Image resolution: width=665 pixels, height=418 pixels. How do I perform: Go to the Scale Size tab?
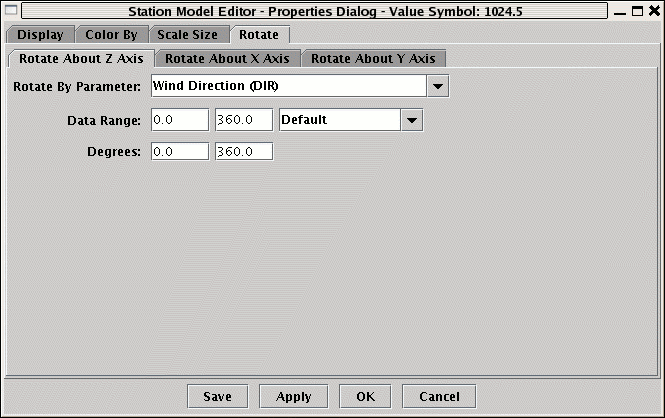pyautogui.click(x=187, y=35)
